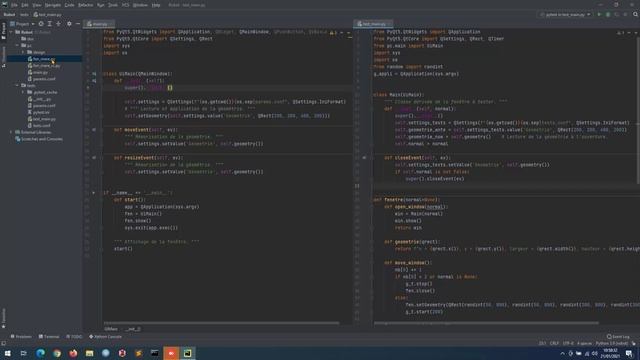The height and width of the screenshot is (360, 640).
Task: Click the Search Everywhere magnifier icon
Action: click(635, 15)
